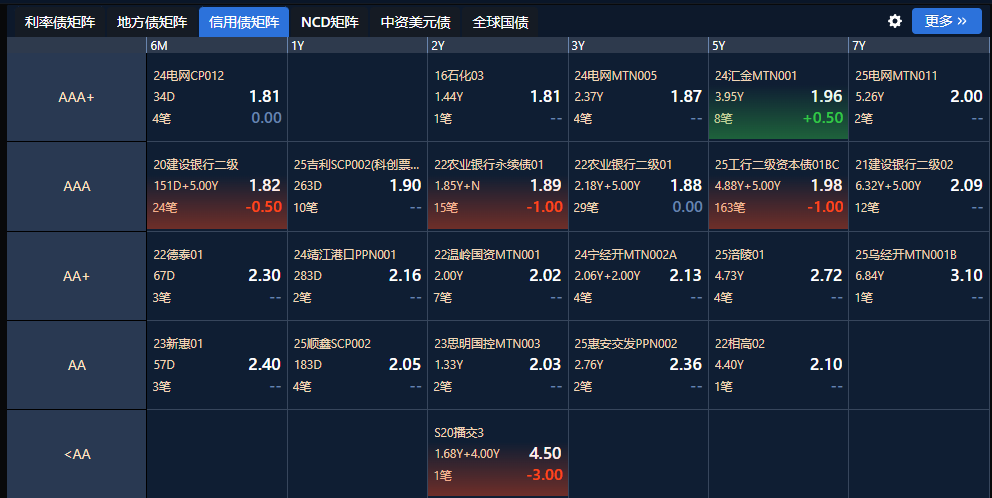Screen dimensions: 992x498
Task: Click the 5Y column header
Action: pos(777,45)
